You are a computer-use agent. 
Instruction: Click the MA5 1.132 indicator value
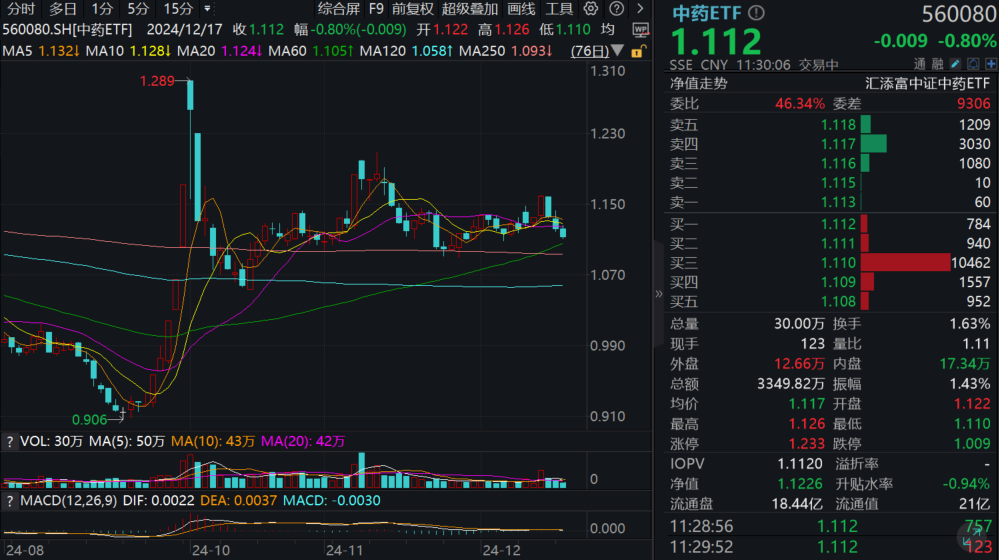41,50
